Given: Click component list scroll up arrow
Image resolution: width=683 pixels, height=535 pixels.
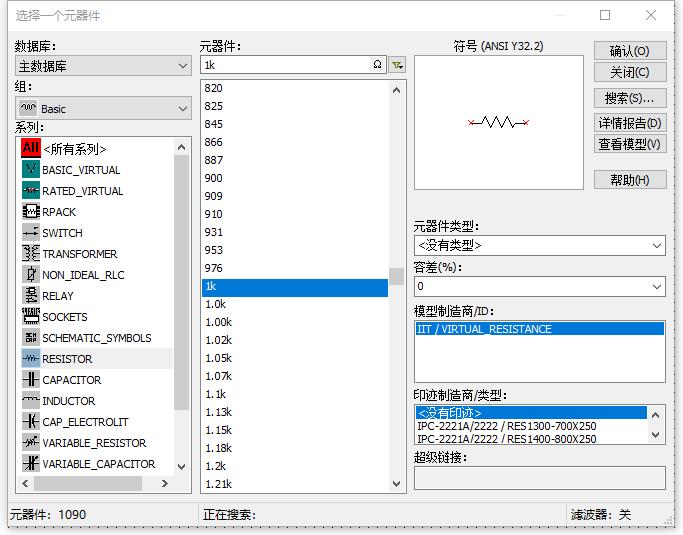Looking at the screenshot, I should (x=396, y=90).
